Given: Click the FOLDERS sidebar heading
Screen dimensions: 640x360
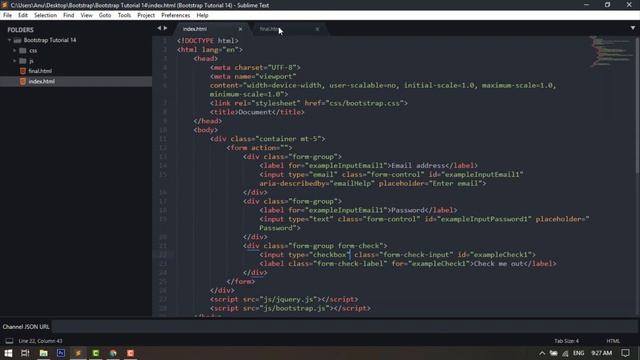Looking at the screenshot, I should pos(20,30).
